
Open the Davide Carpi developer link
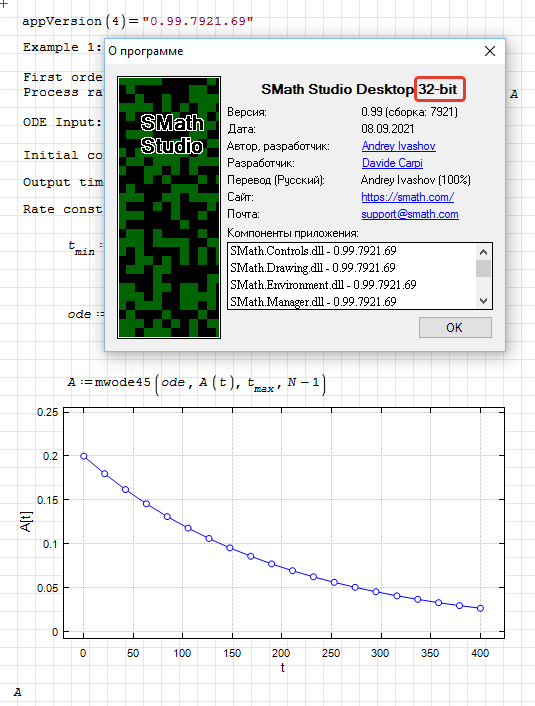tap(392, 163)
